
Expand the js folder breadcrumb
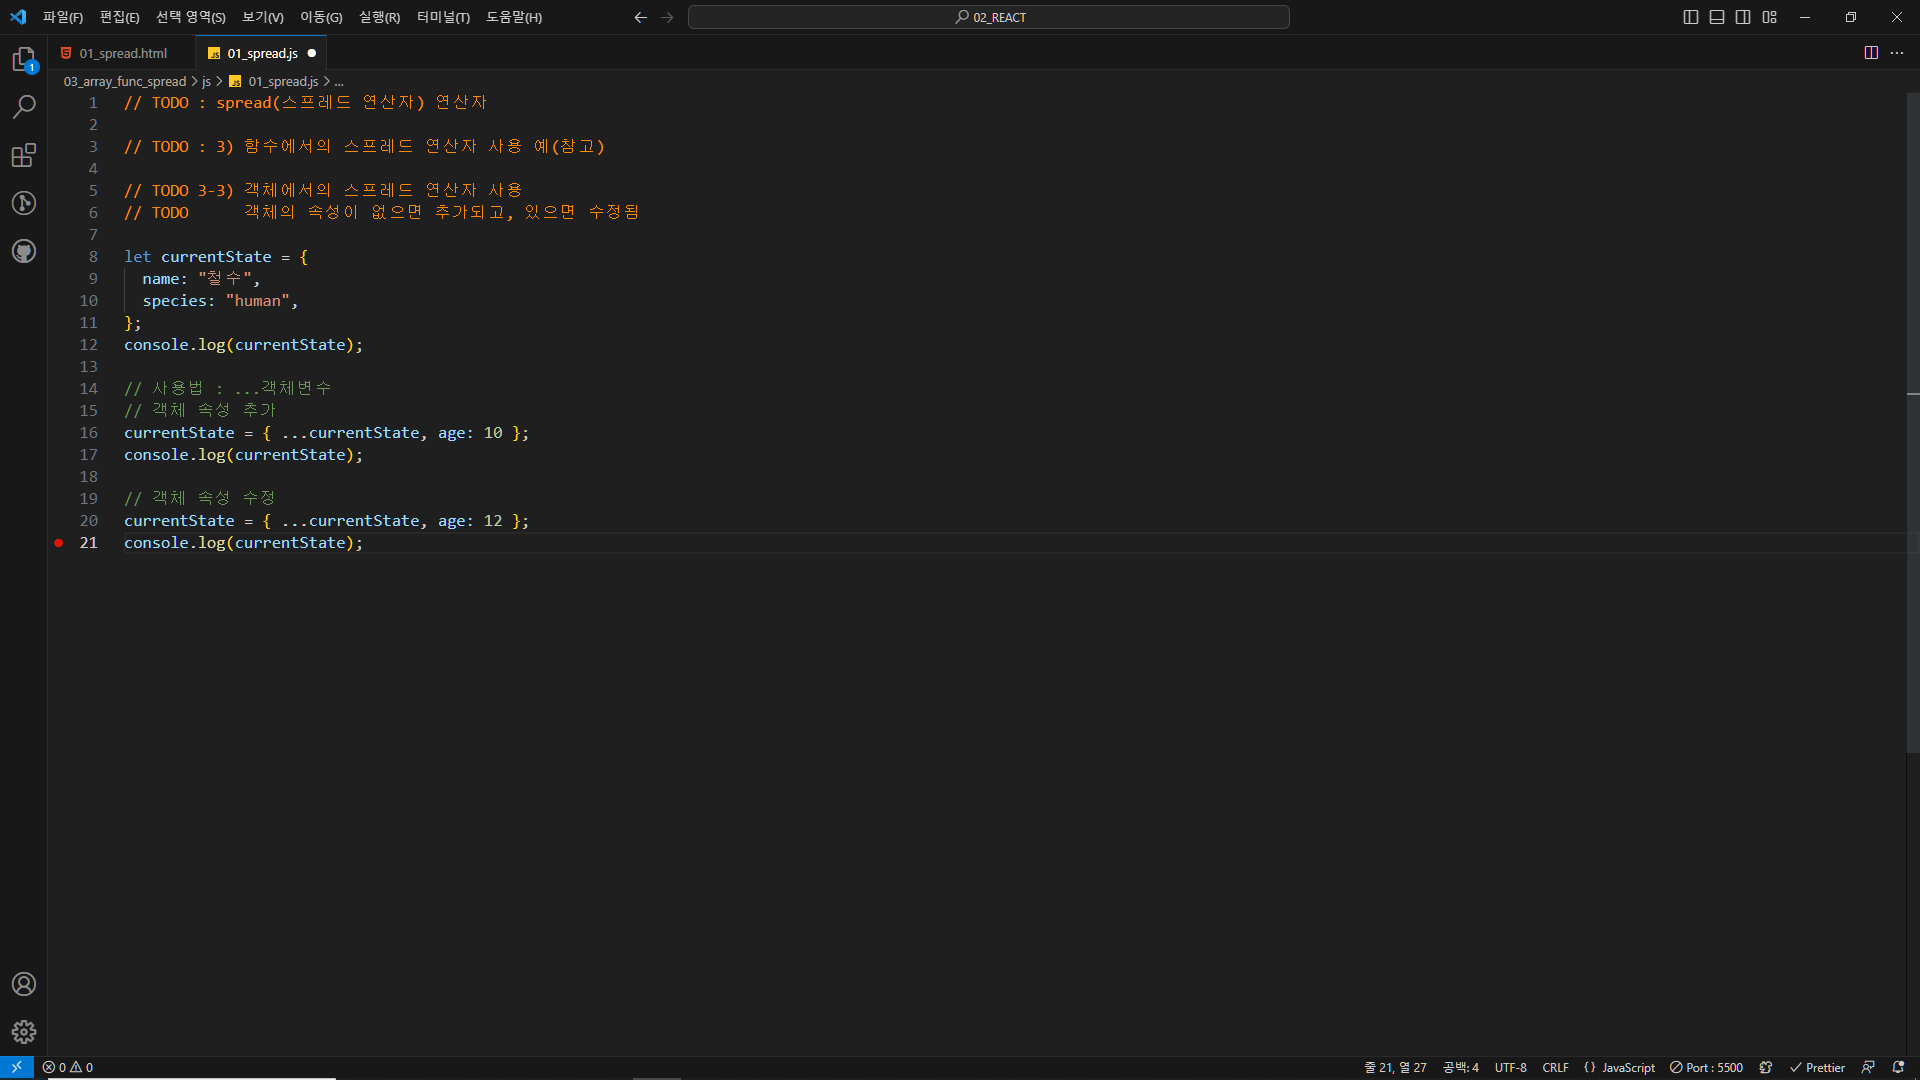(x=206, y=82)
